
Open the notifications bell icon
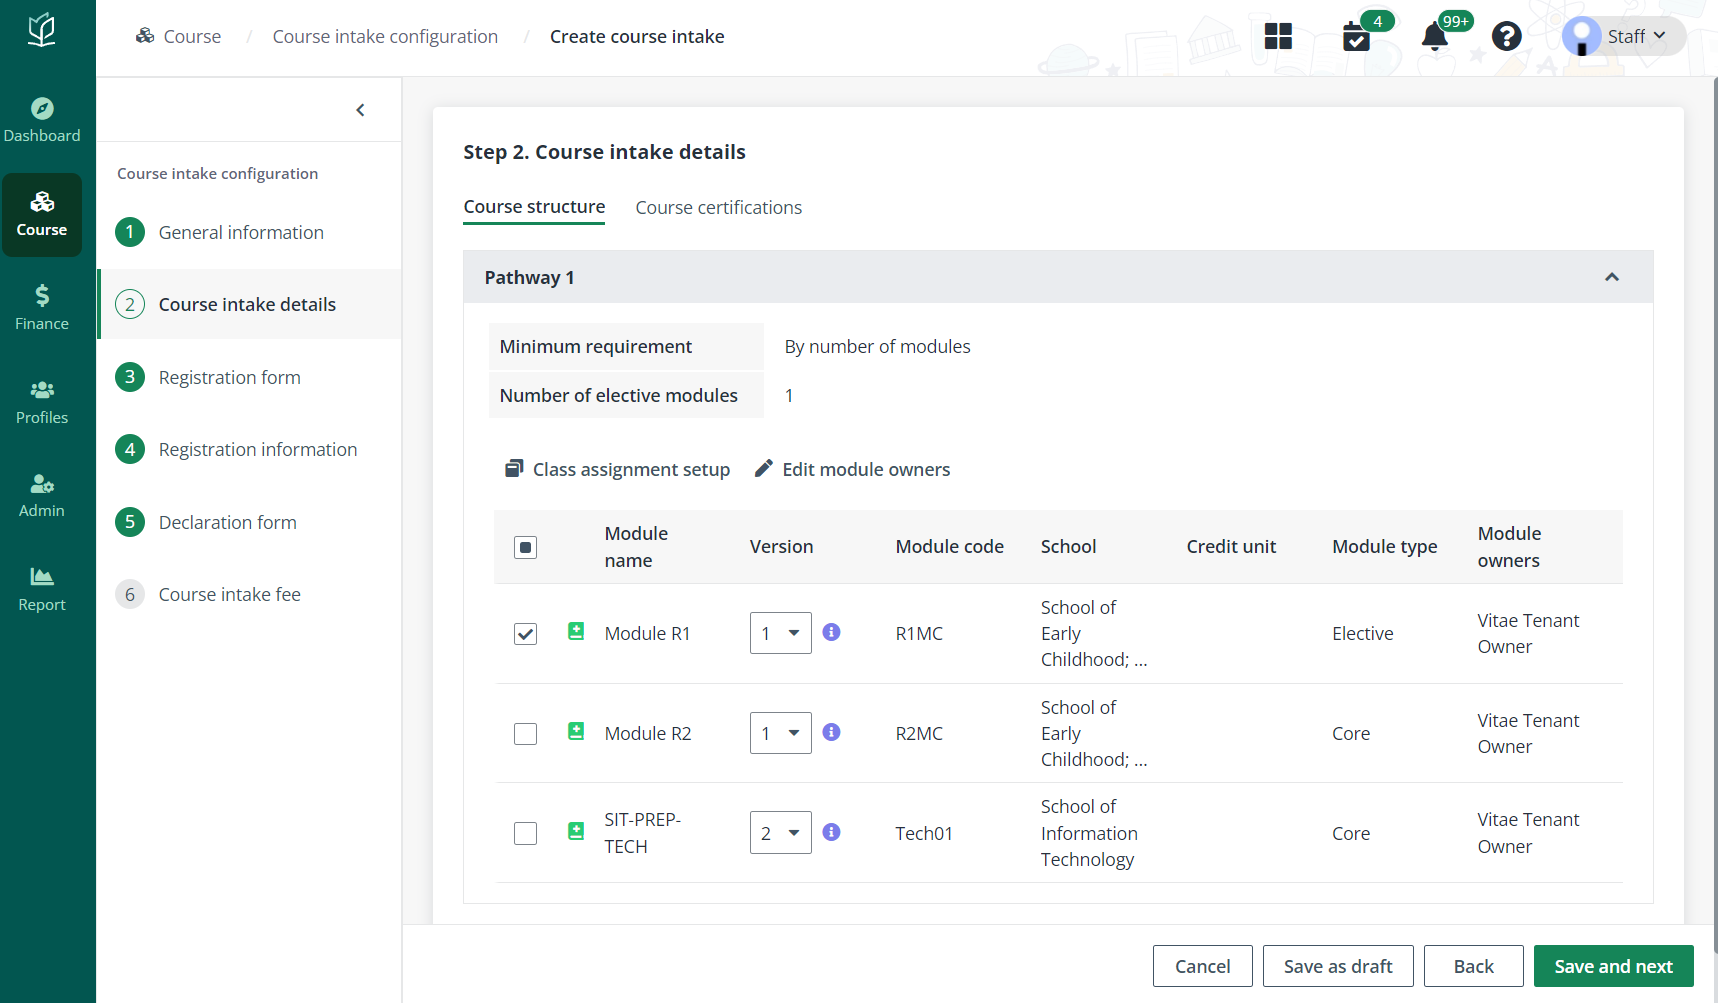tap(1435, 37)
